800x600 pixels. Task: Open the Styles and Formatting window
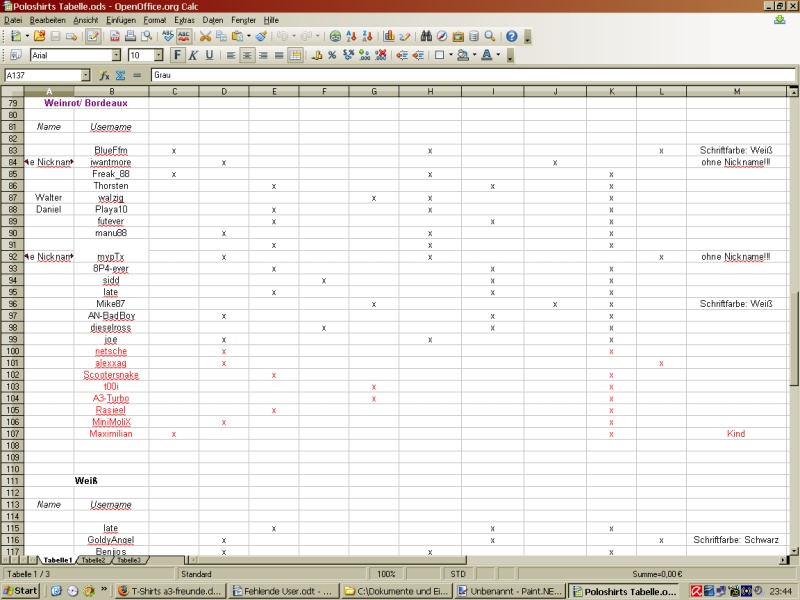pos(16,55)
